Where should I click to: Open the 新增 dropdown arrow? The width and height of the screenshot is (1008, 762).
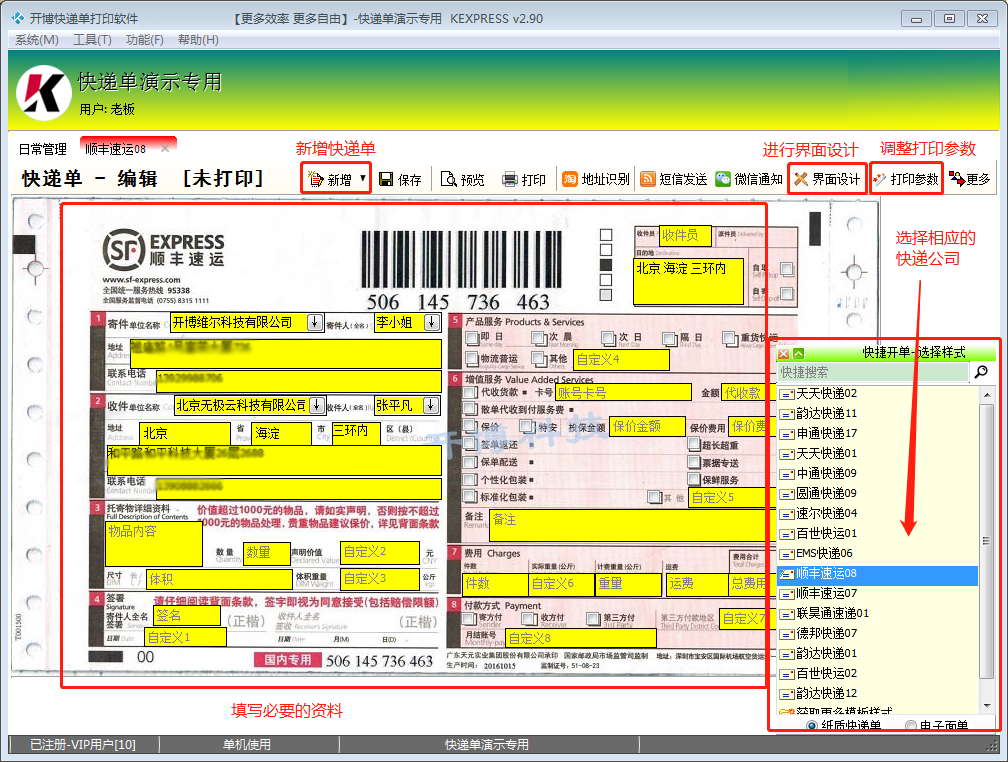coord(363,179)
